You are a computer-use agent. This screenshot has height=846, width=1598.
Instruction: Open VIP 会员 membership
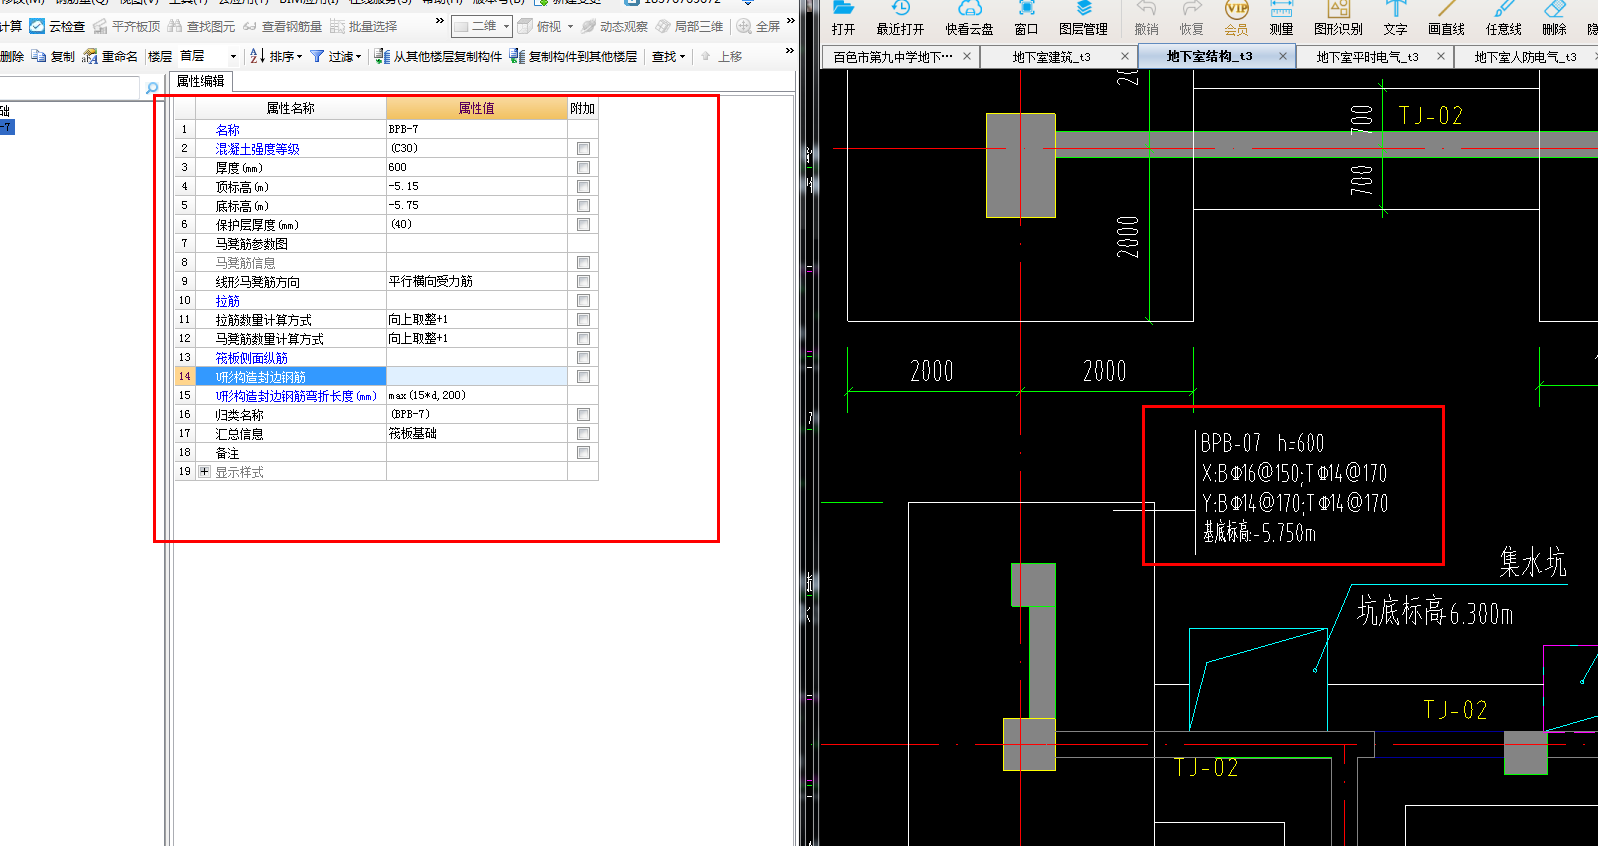pos(1236,18)
